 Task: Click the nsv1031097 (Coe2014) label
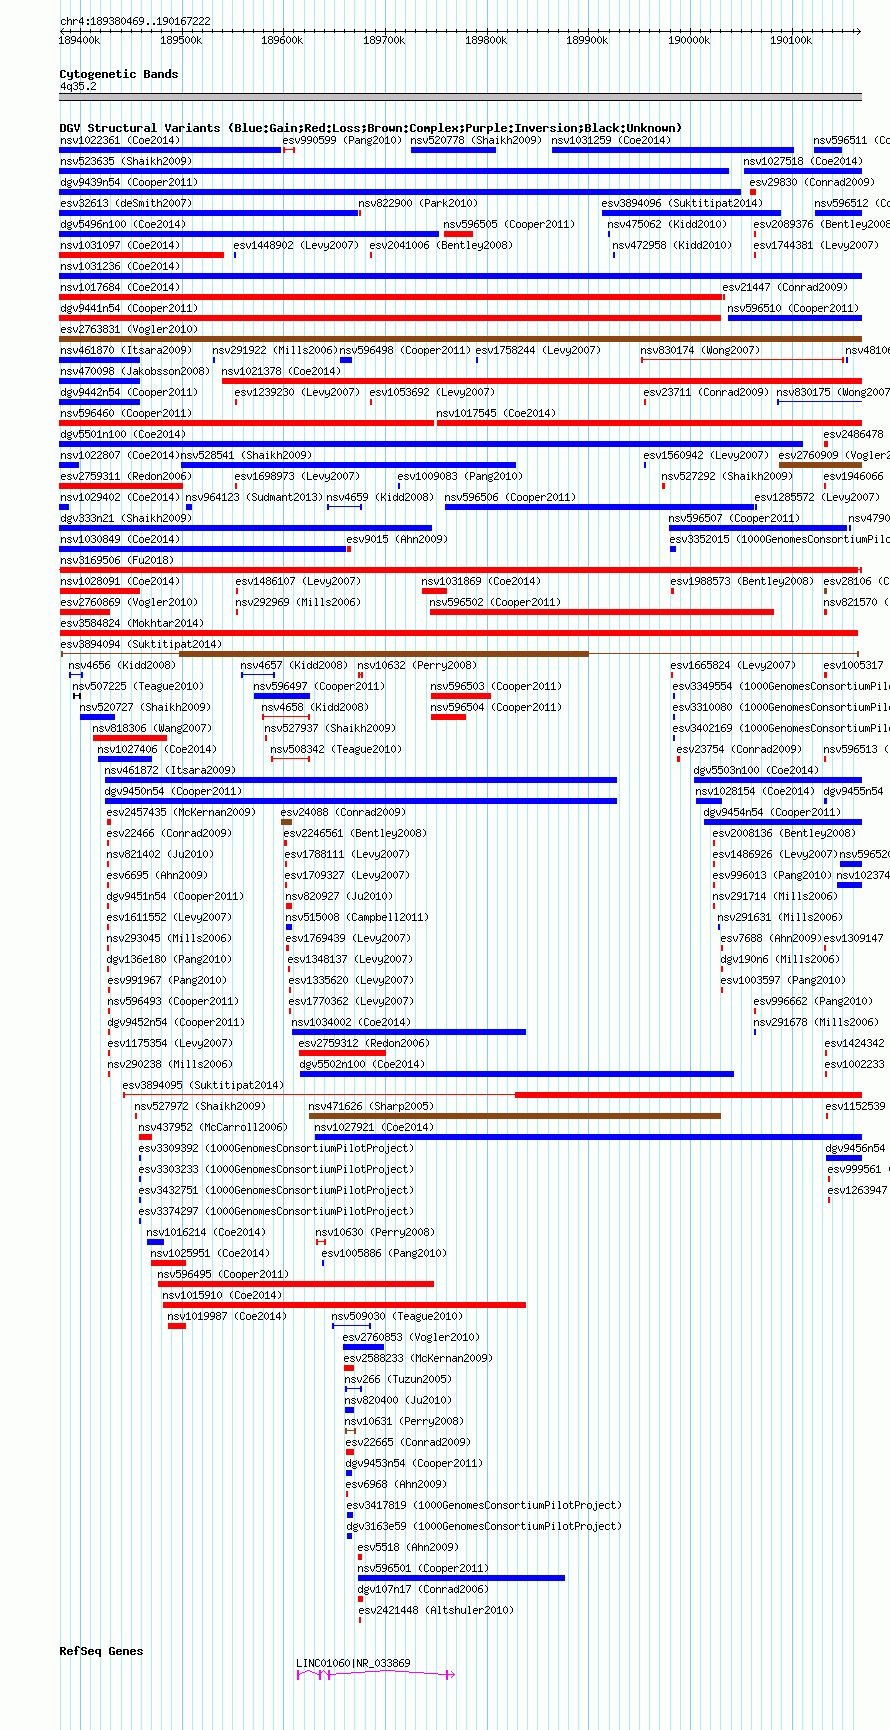pos(120,245)
